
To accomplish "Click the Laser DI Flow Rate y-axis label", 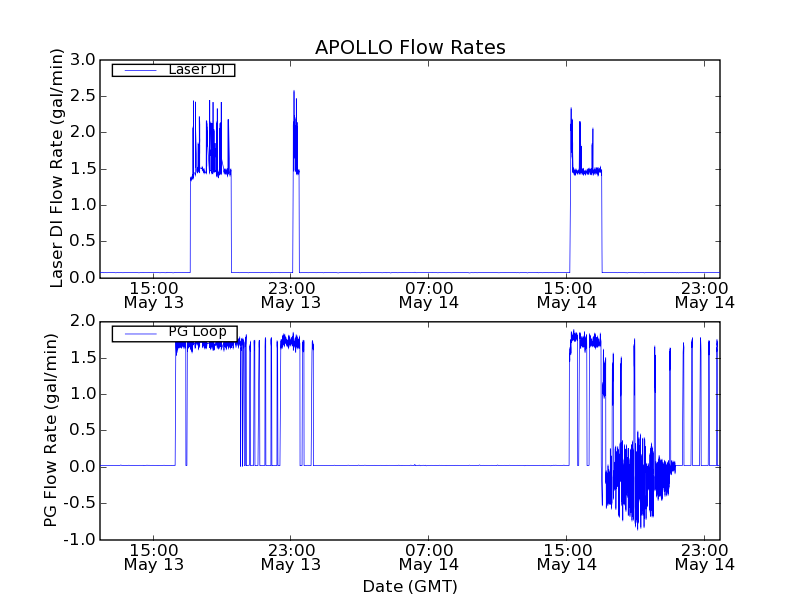I will coord(57,169).
